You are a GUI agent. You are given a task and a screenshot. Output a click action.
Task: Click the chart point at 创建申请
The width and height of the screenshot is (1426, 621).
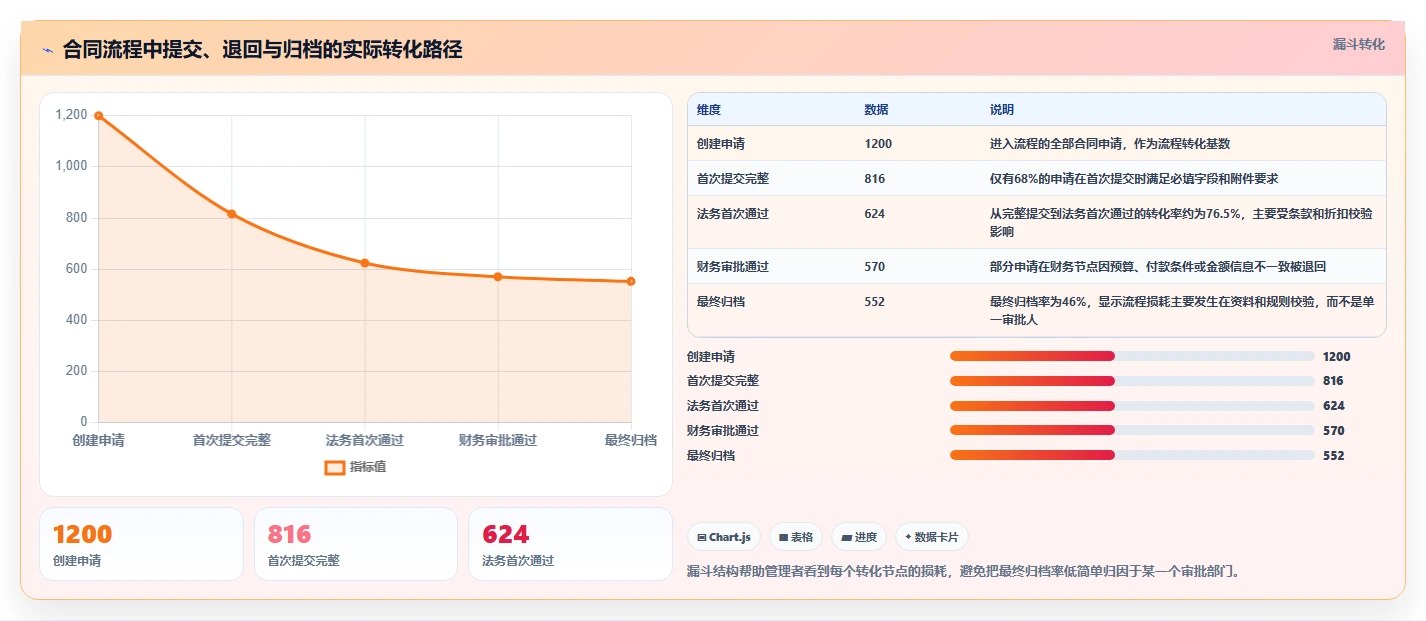[99, 115]
